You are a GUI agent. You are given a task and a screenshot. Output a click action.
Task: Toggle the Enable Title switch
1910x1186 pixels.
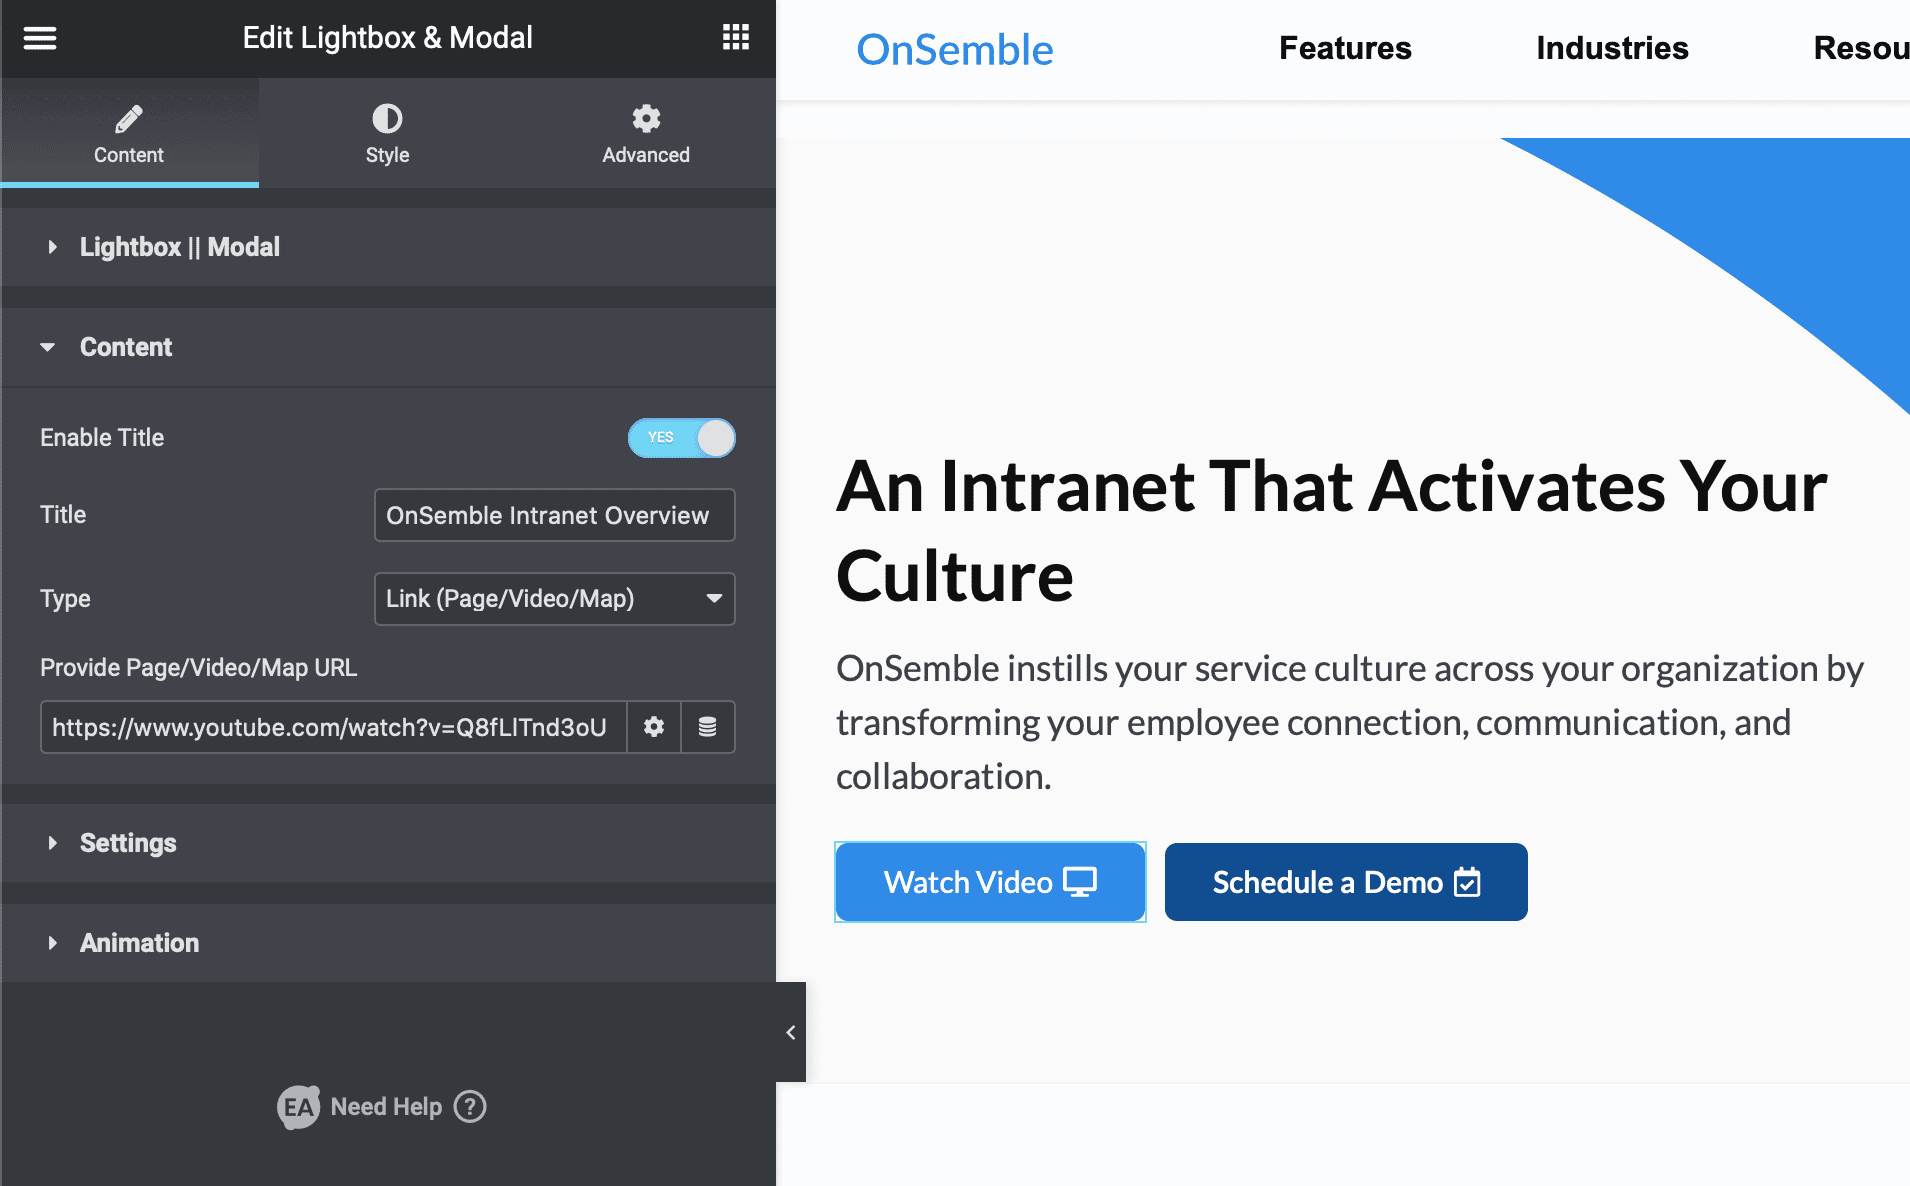click(x=681, y=438)
